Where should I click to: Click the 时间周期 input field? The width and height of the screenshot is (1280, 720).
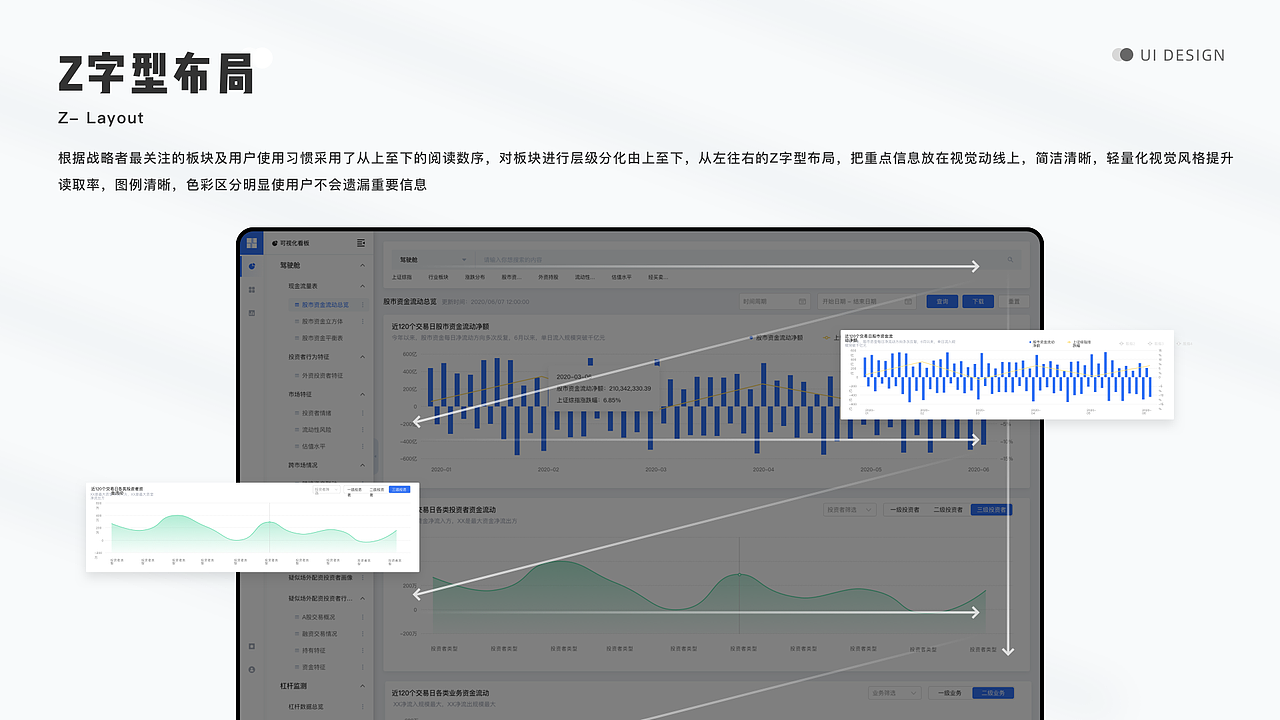tap(774, 301)
